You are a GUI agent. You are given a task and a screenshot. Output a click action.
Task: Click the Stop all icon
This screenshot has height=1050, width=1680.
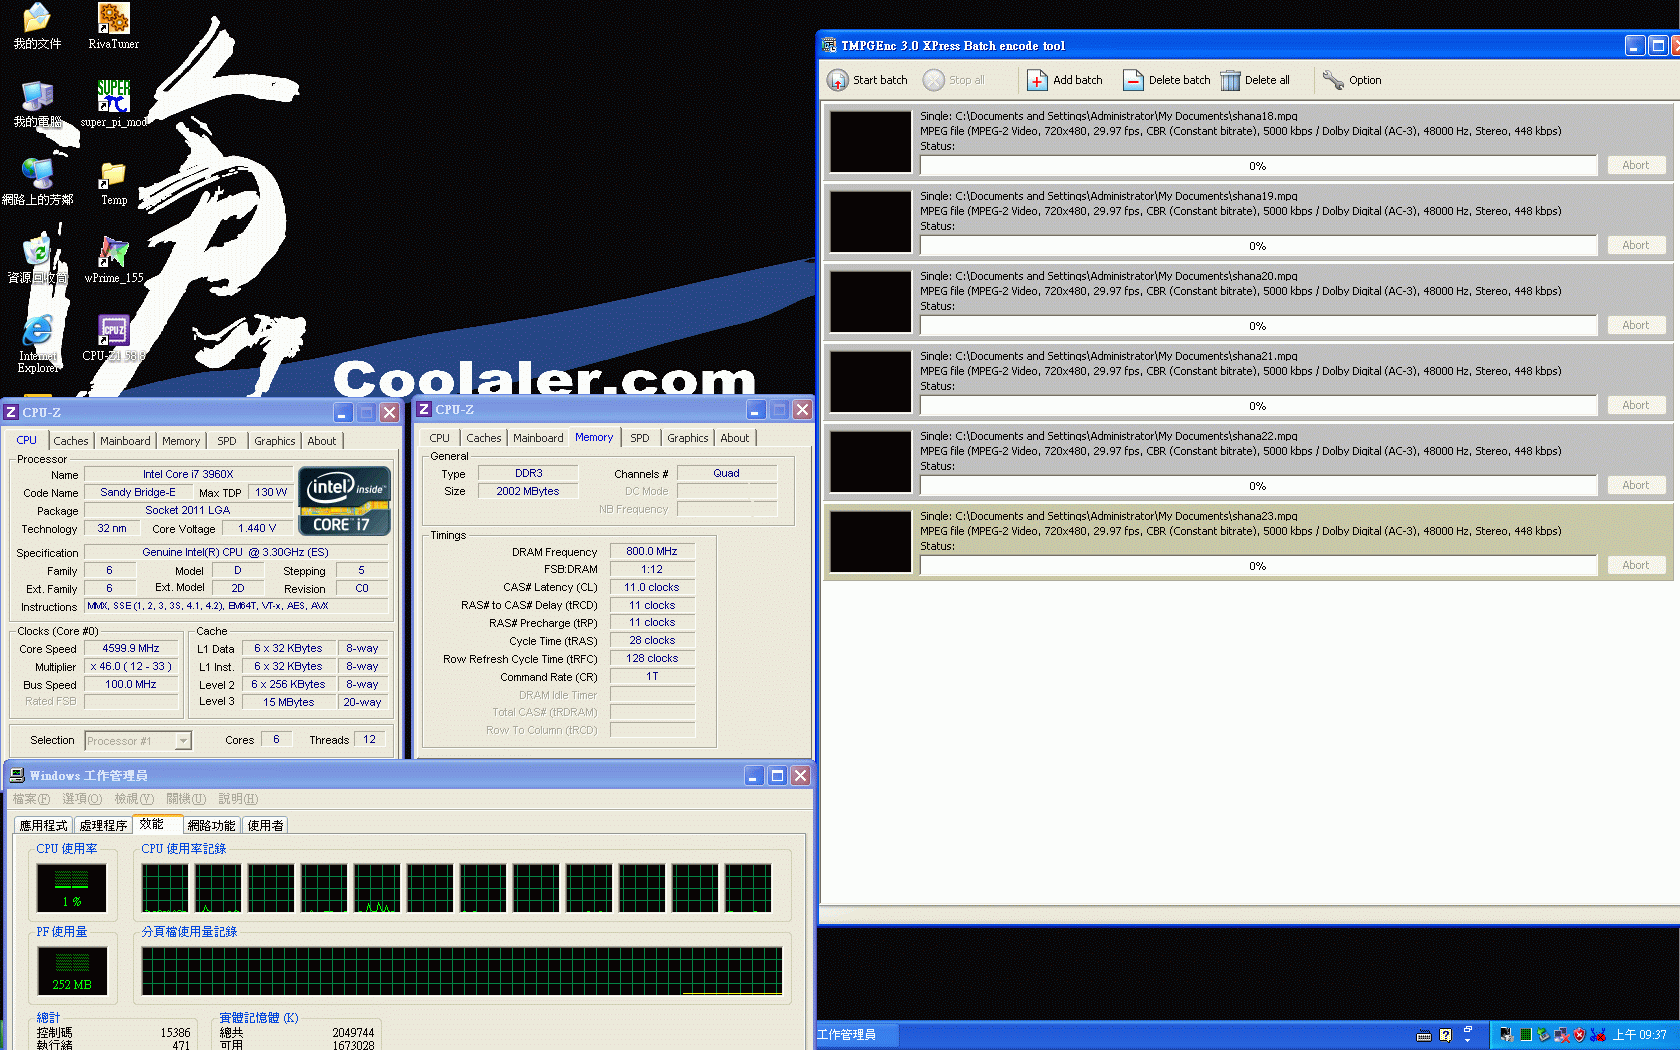click(933, 80)
